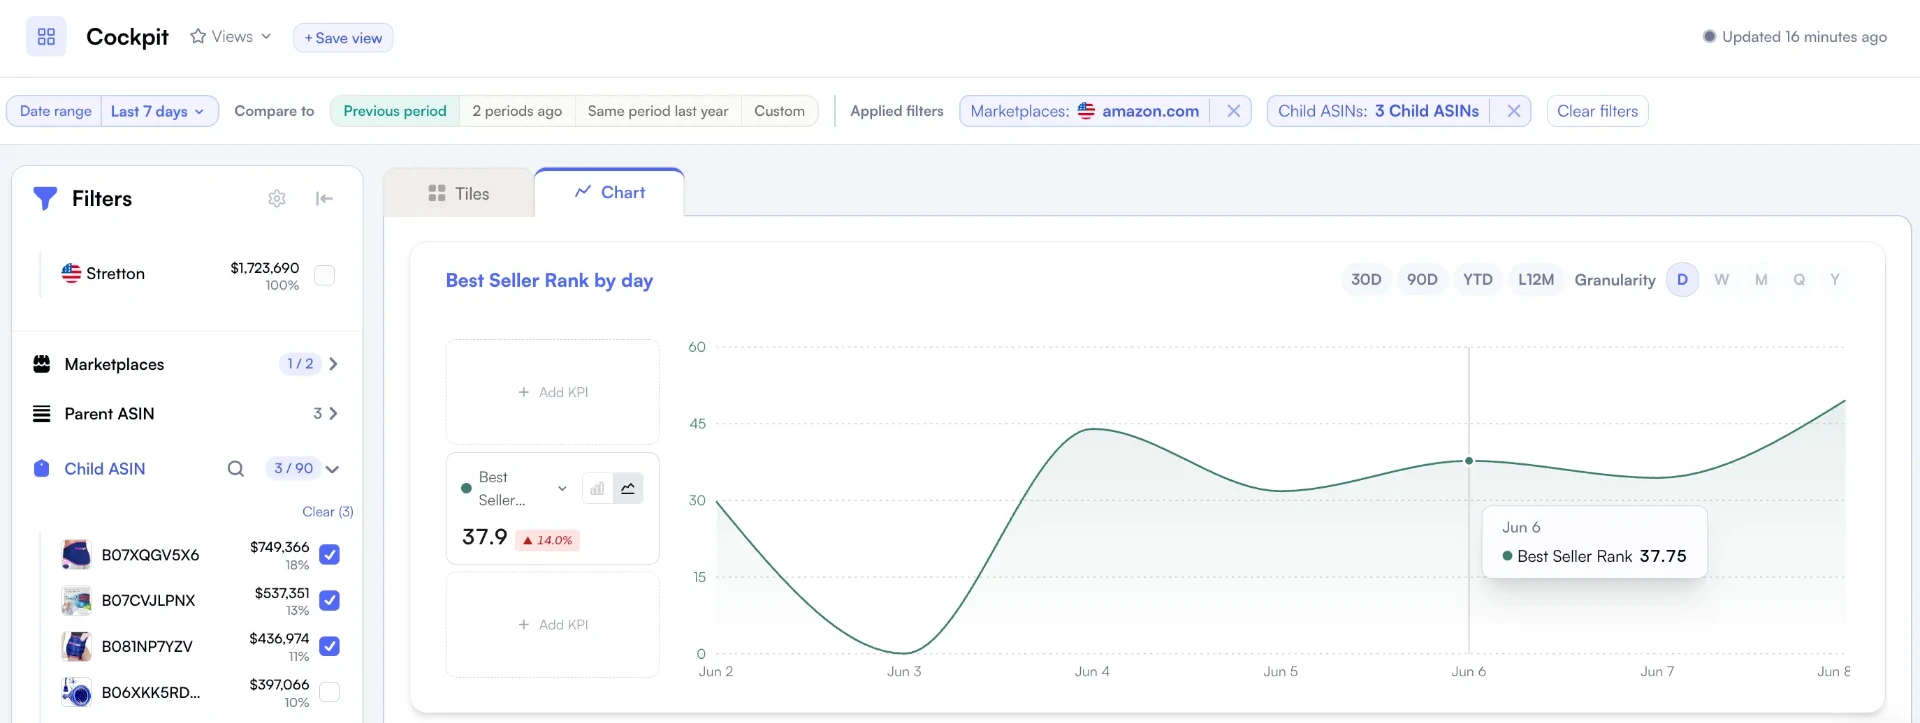Open the filter settings gear icon
The width and height of the screenshot is (1920, 723).
pos(277,199)
